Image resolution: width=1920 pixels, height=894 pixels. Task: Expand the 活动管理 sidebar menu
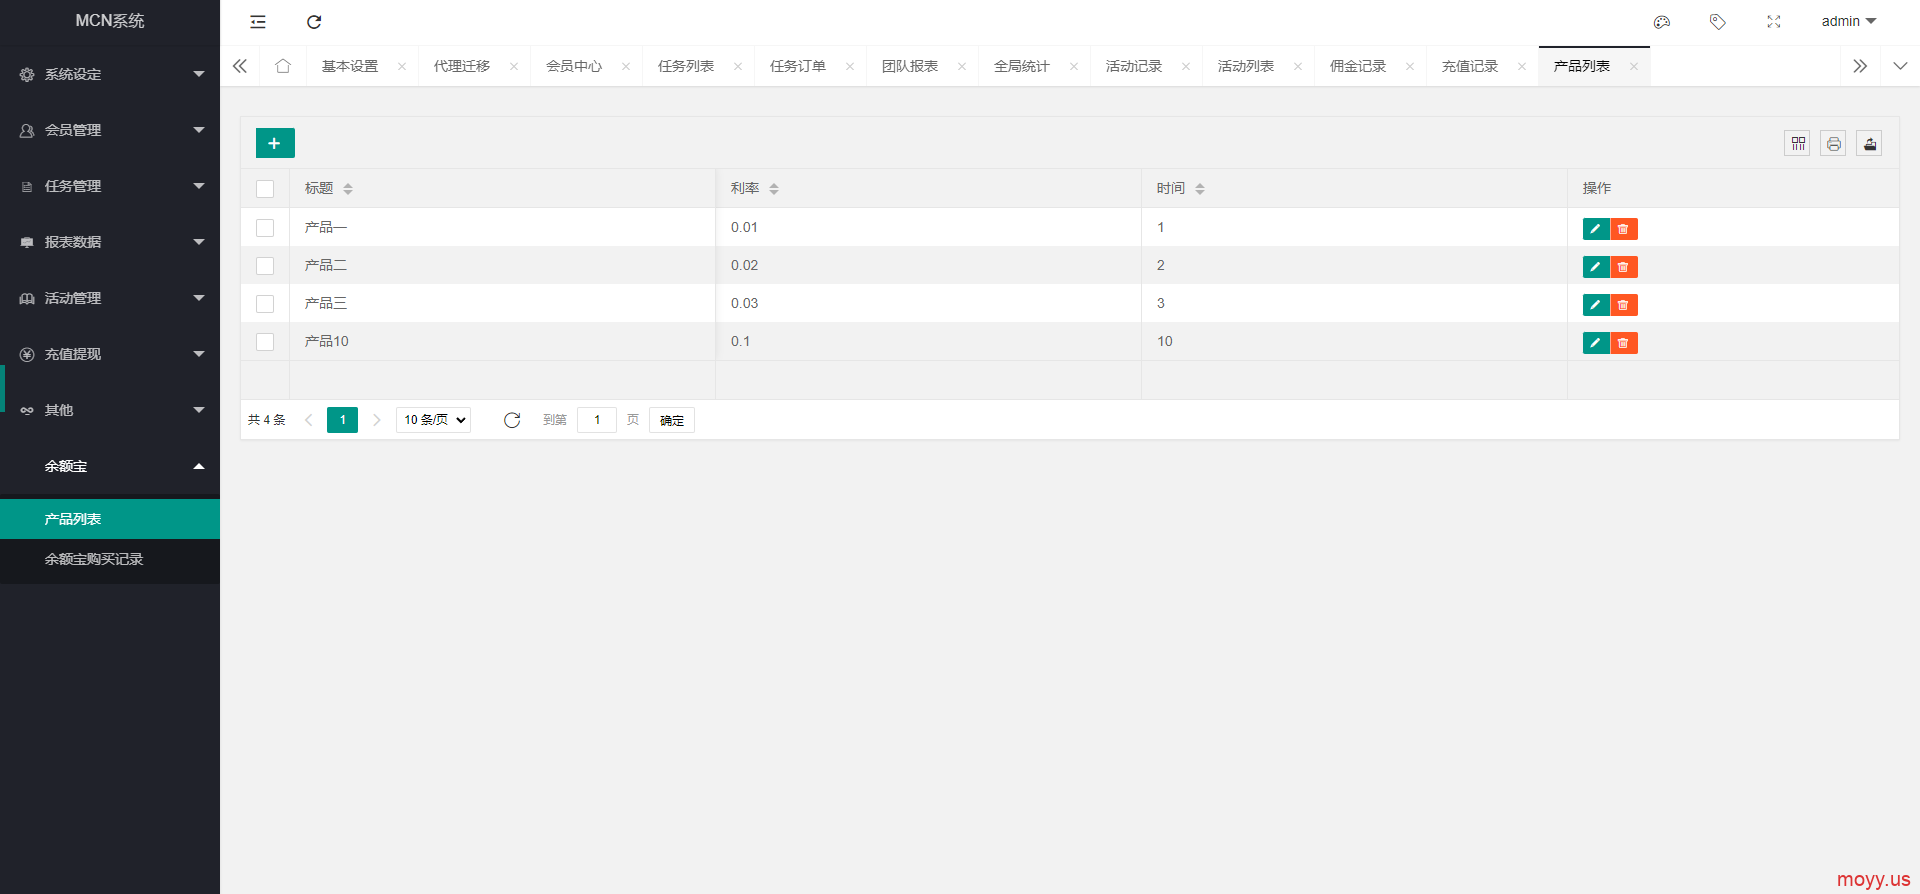[110, 298]
